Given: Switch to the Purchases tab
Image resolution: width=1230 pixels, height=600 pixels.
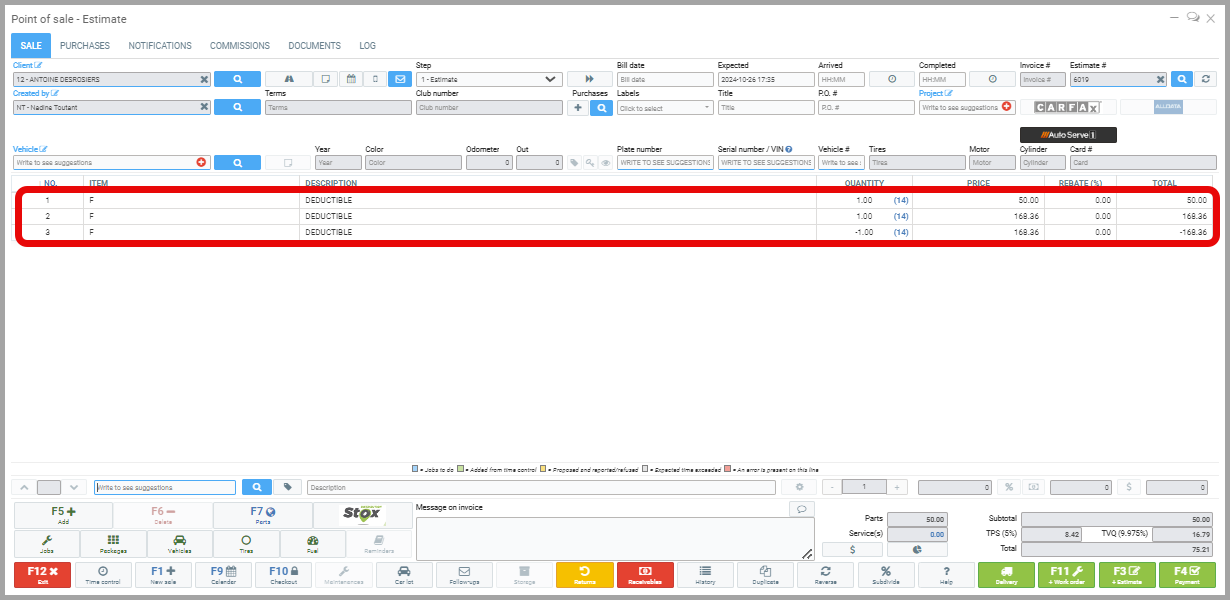Looking at the screenshot, I should coord(85,46).
